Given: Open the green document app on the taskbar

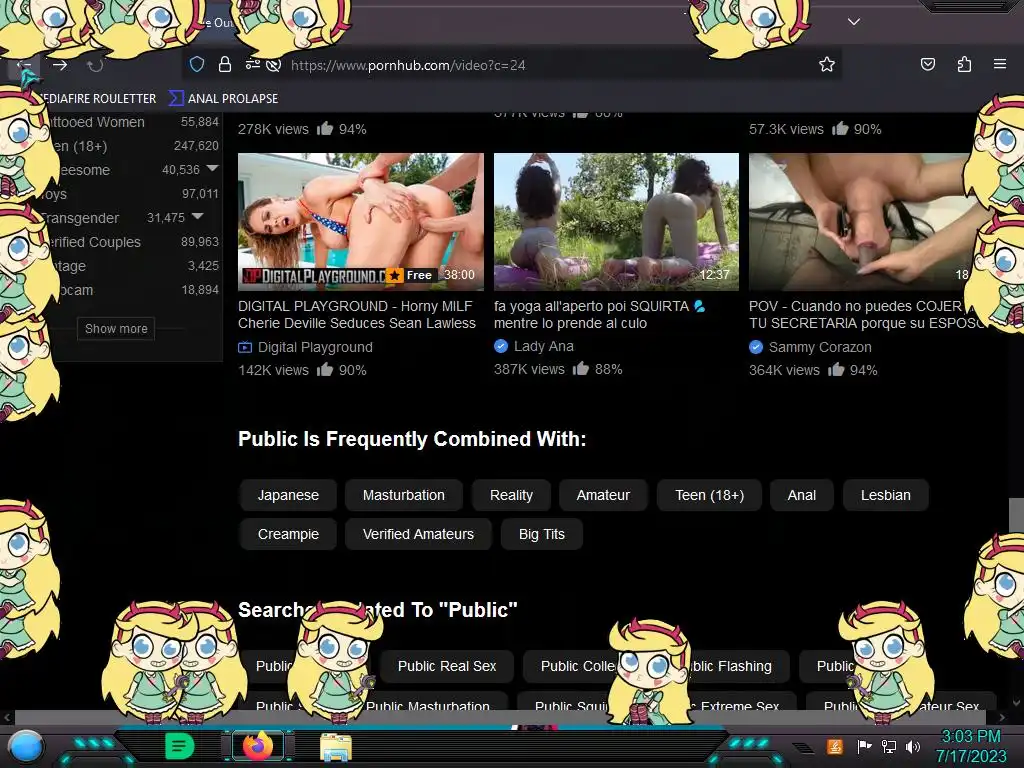Looking at the screenshot, I should [179, 746].
